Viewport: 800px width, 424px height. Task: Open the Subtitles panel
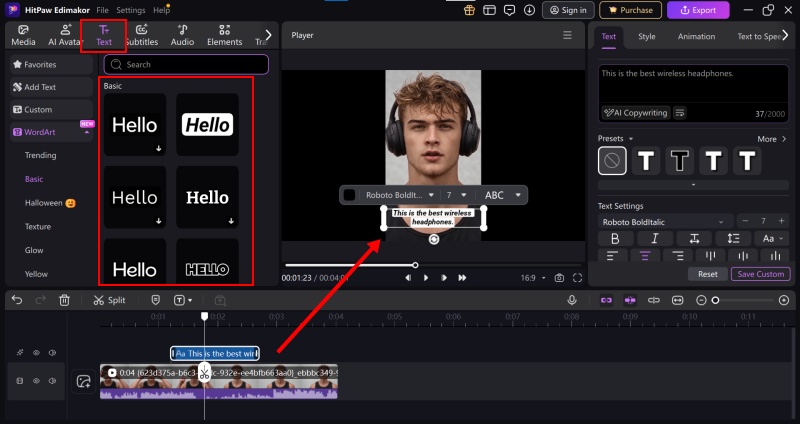142,35
